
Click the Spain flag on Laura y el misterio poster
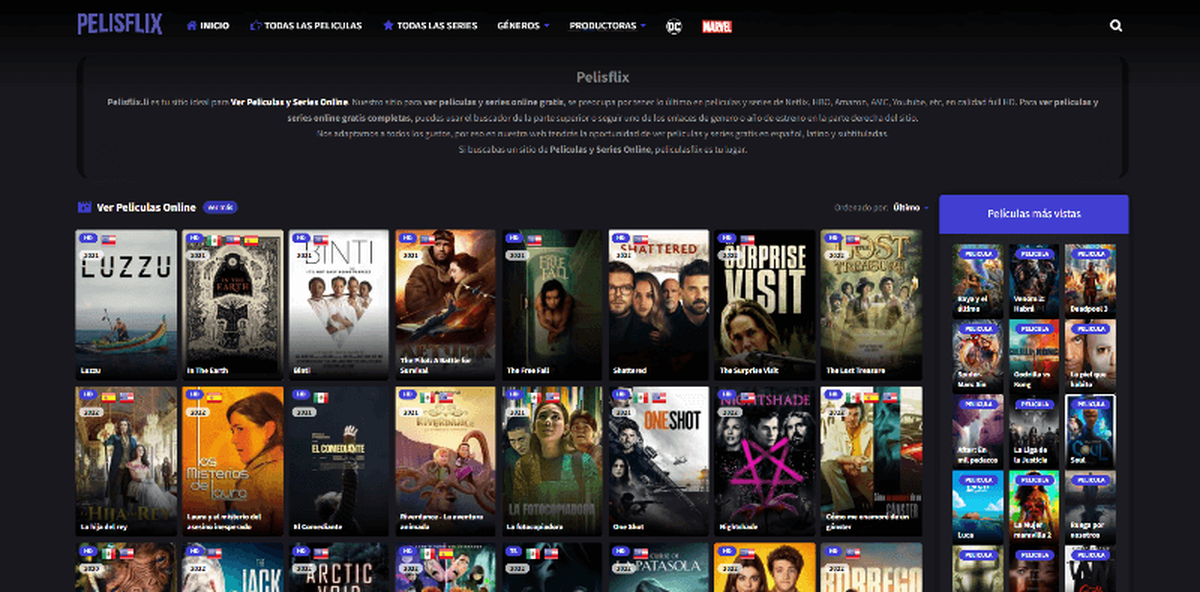(x=213, y=397)
